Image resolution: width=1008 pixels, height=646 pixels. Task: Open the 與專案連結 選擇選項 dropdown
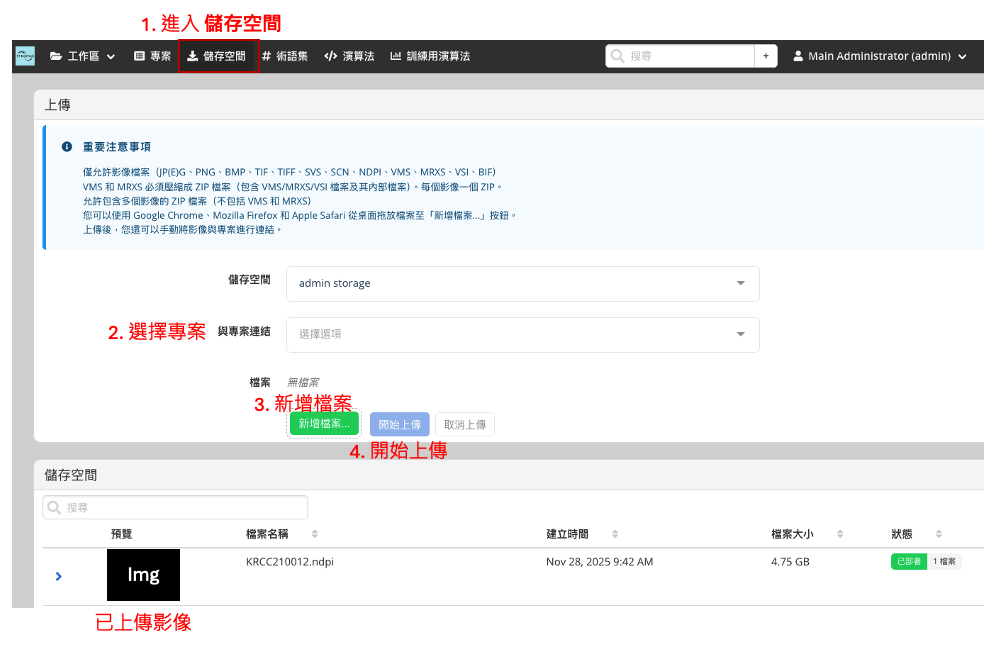point(522,334)
